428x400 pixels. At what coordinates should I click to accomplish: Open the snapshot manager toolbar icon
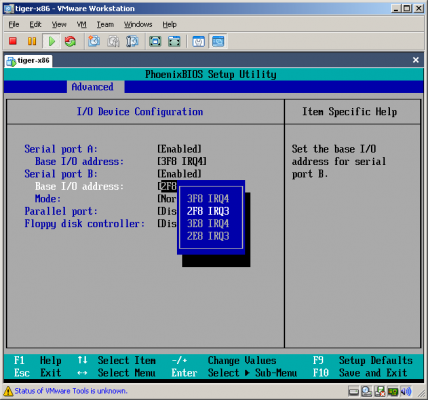132,41
